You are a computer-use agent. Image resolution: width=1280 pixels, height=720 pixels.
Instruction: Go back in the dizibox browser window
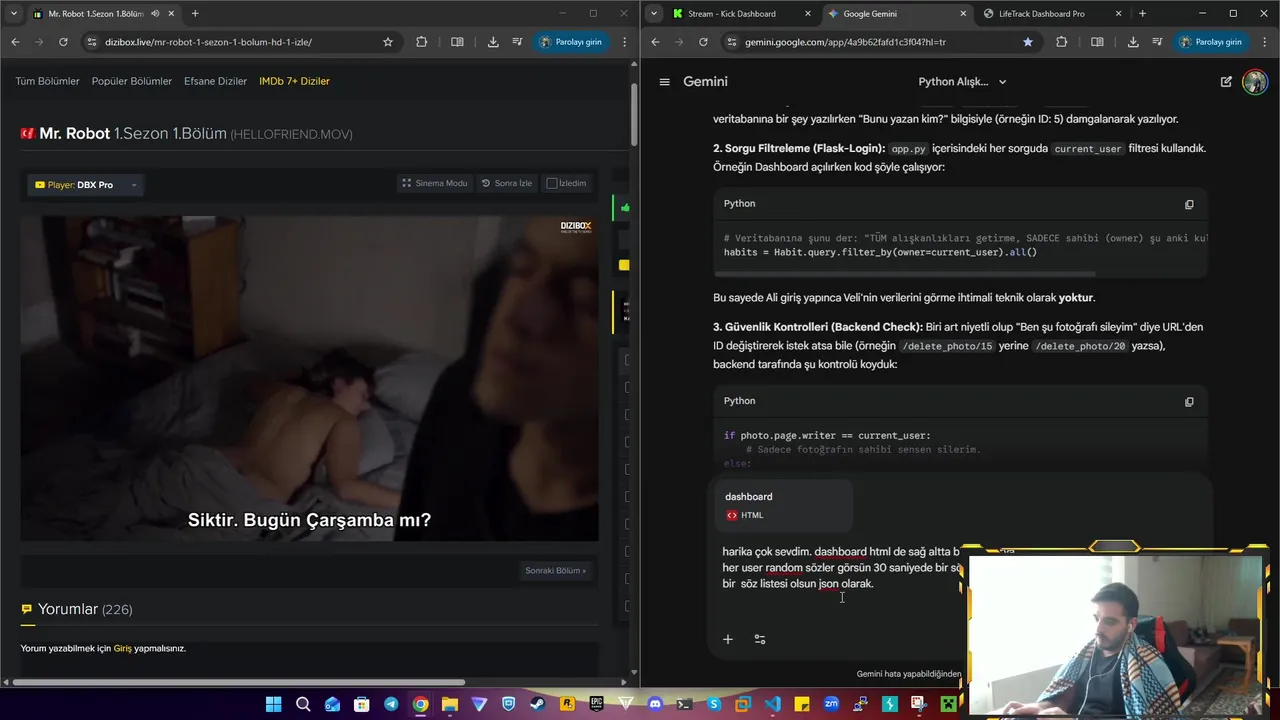pos(15,42)
